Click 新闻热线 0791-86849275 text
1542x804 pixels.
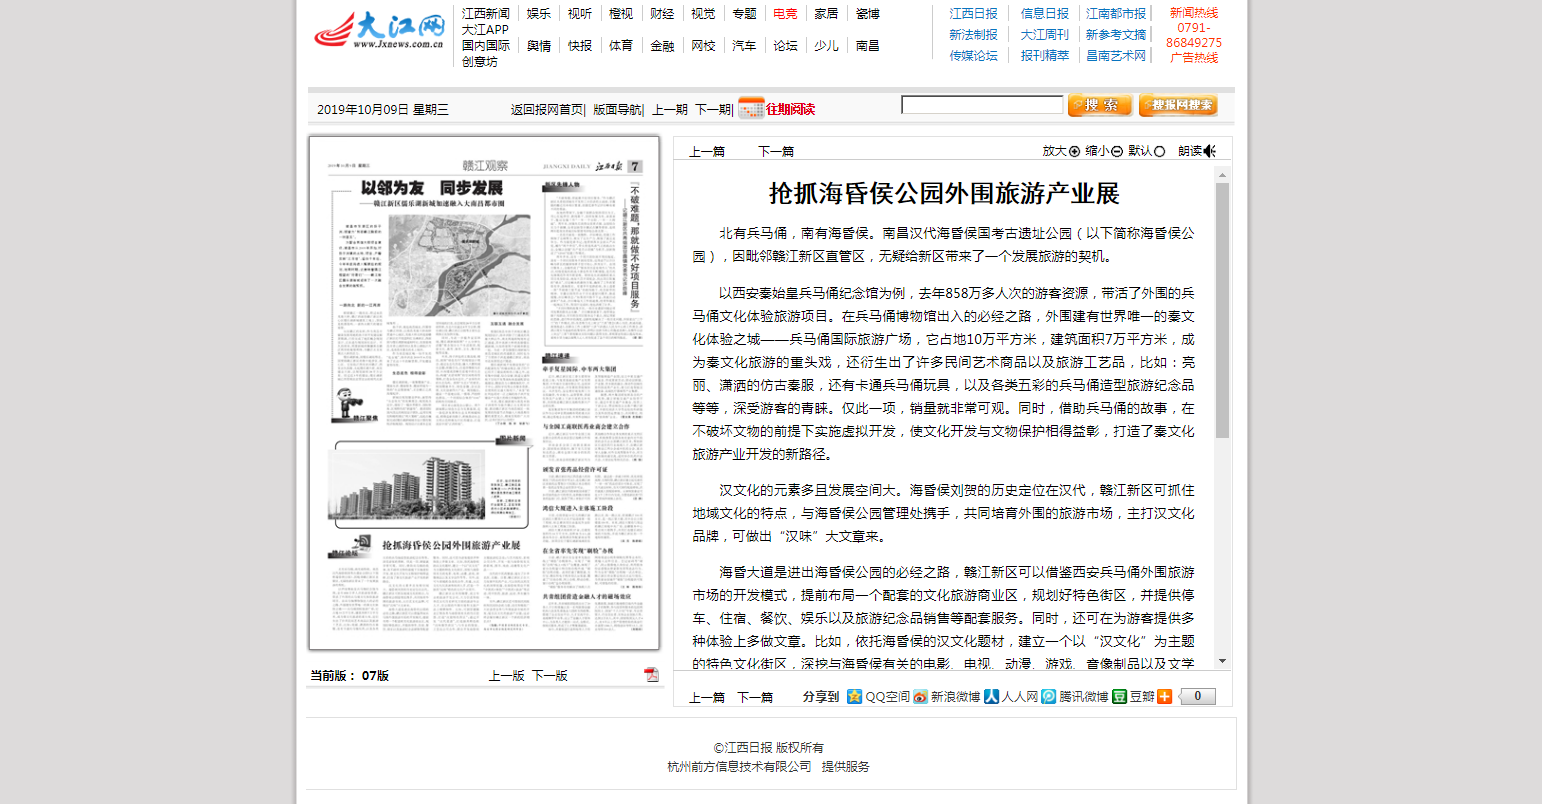tap(1193, 28)
